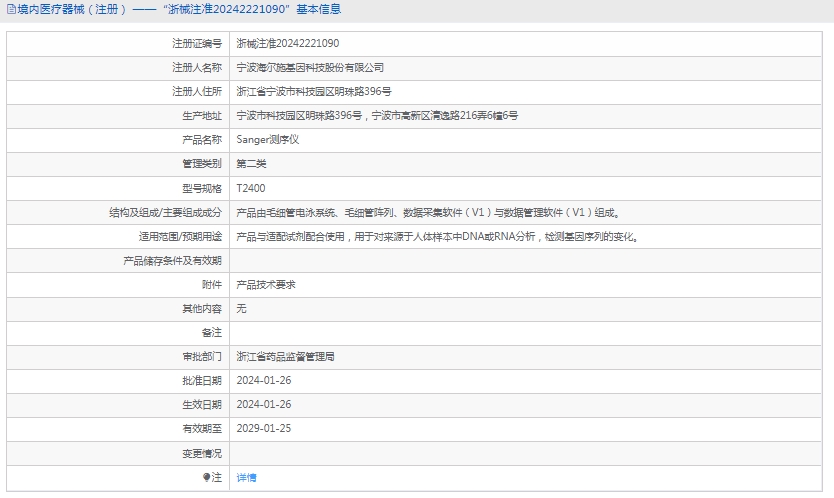Open the 详情 link
Screen dimensions: 834x498
click(x=246, y=478)
